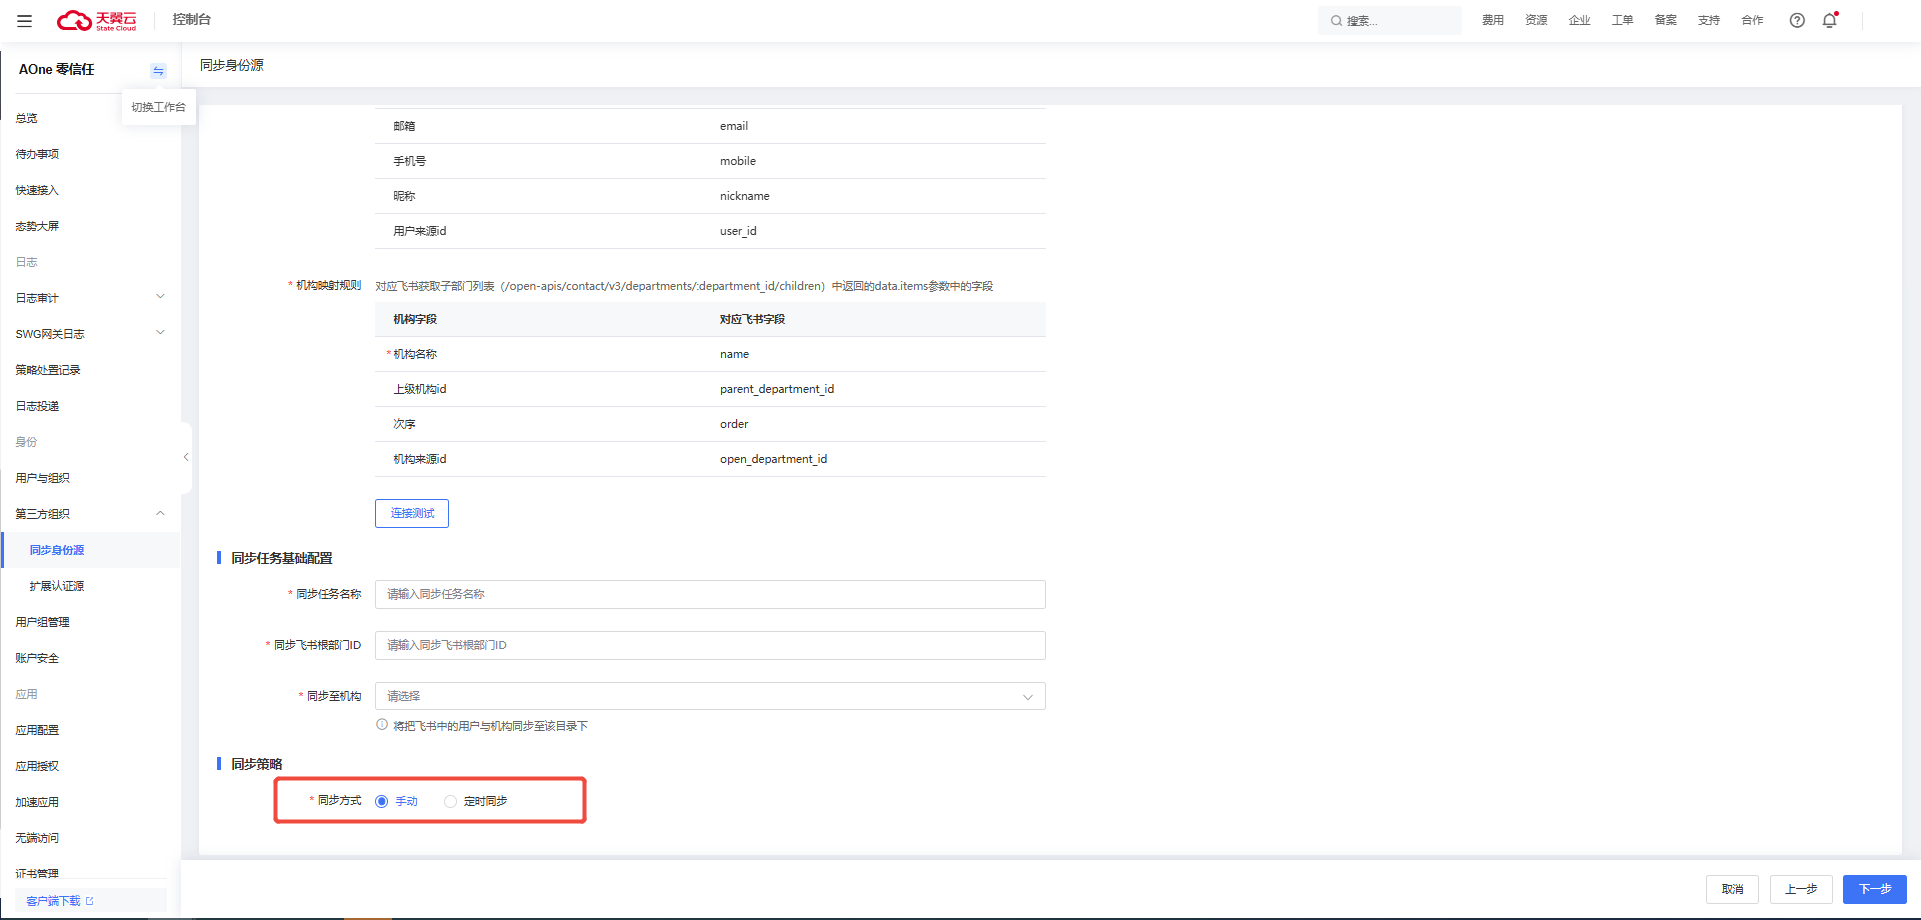Open the 合作 top menu
This screenshot has height=920, width=1921.
[x=1752, y=20]
